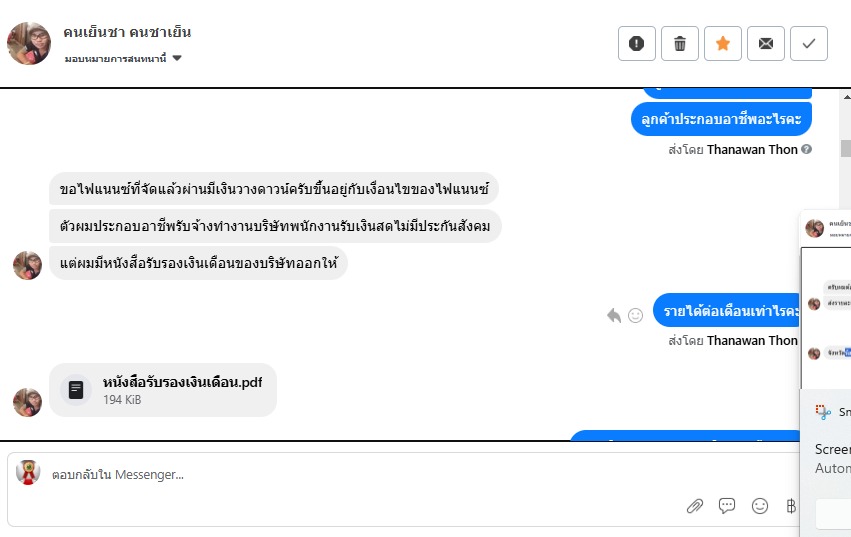Click the Messenger reply text field

(x=400, y=474)
